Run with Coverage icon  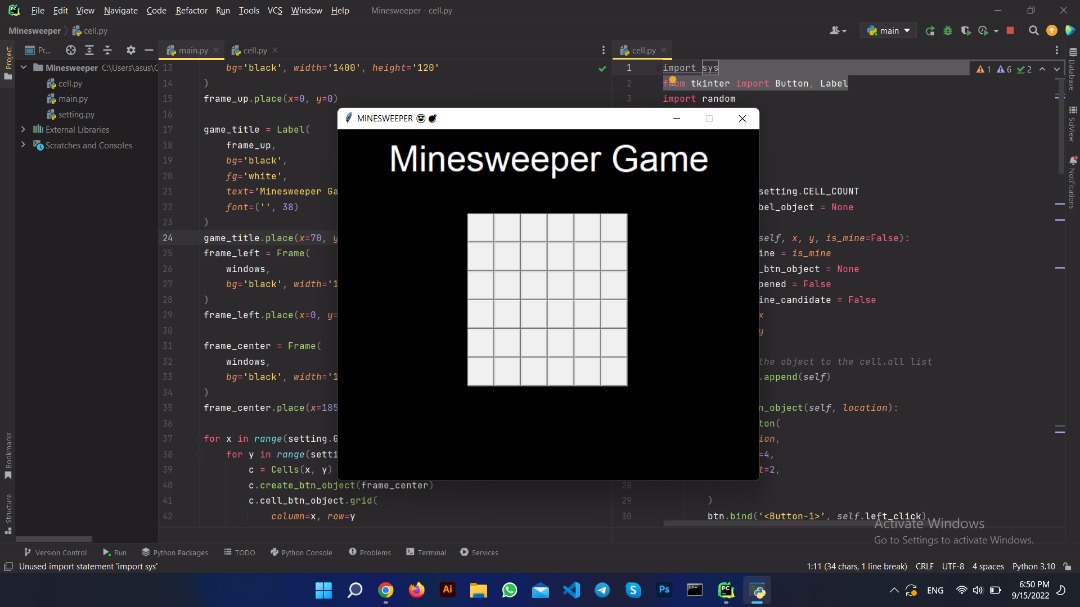click(966, 30)
